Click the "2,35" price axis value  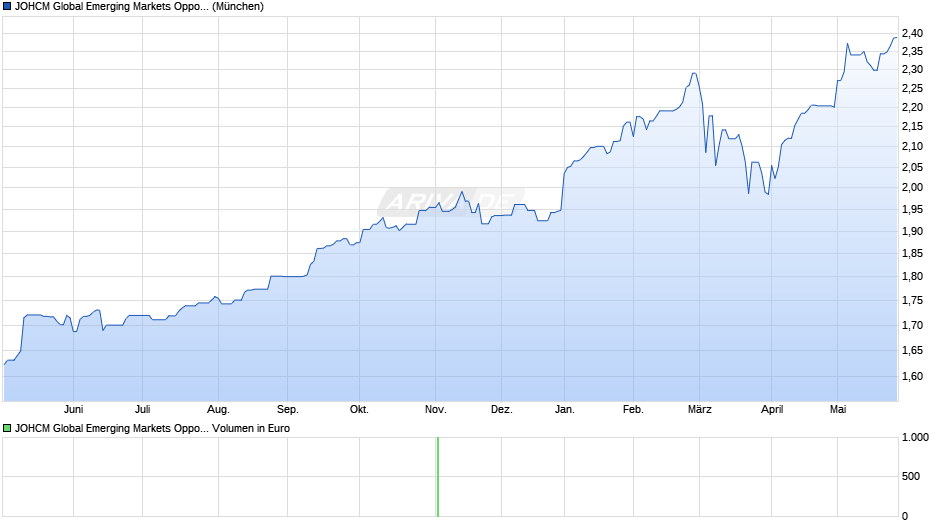912,52
